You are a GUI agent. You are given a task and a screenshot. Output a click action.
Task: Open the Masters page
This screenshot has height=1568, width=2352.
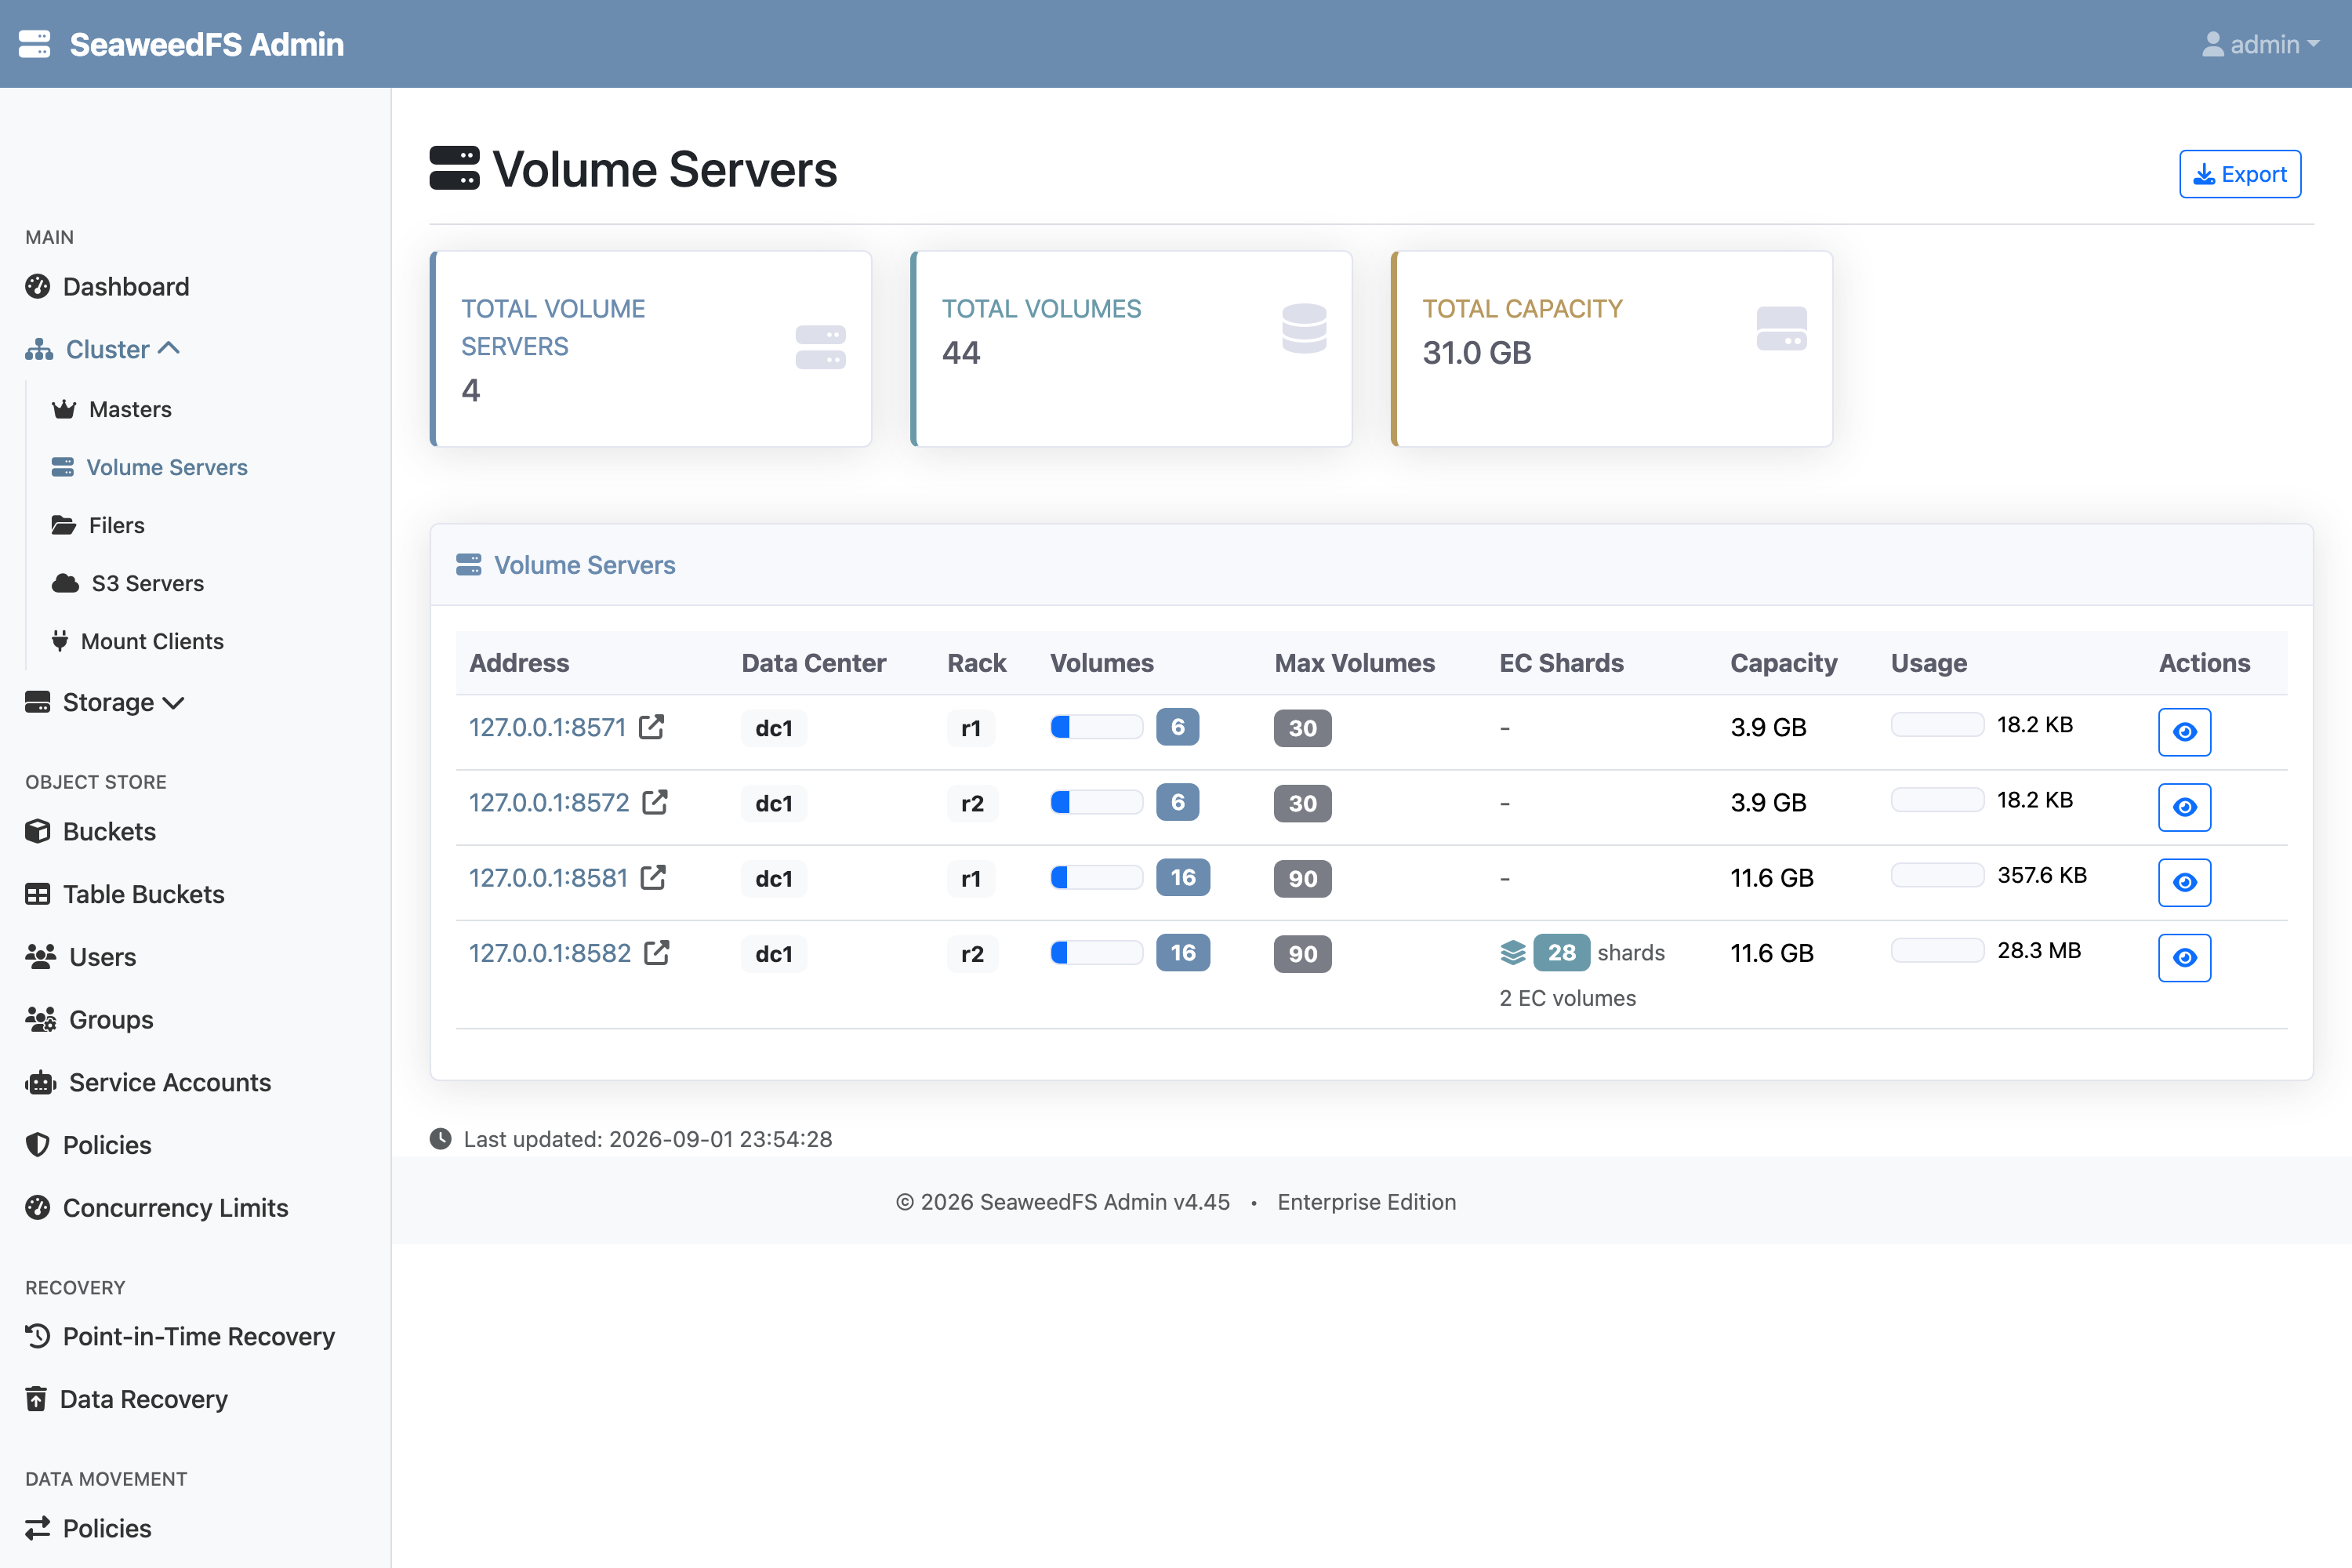click(112, 409)
